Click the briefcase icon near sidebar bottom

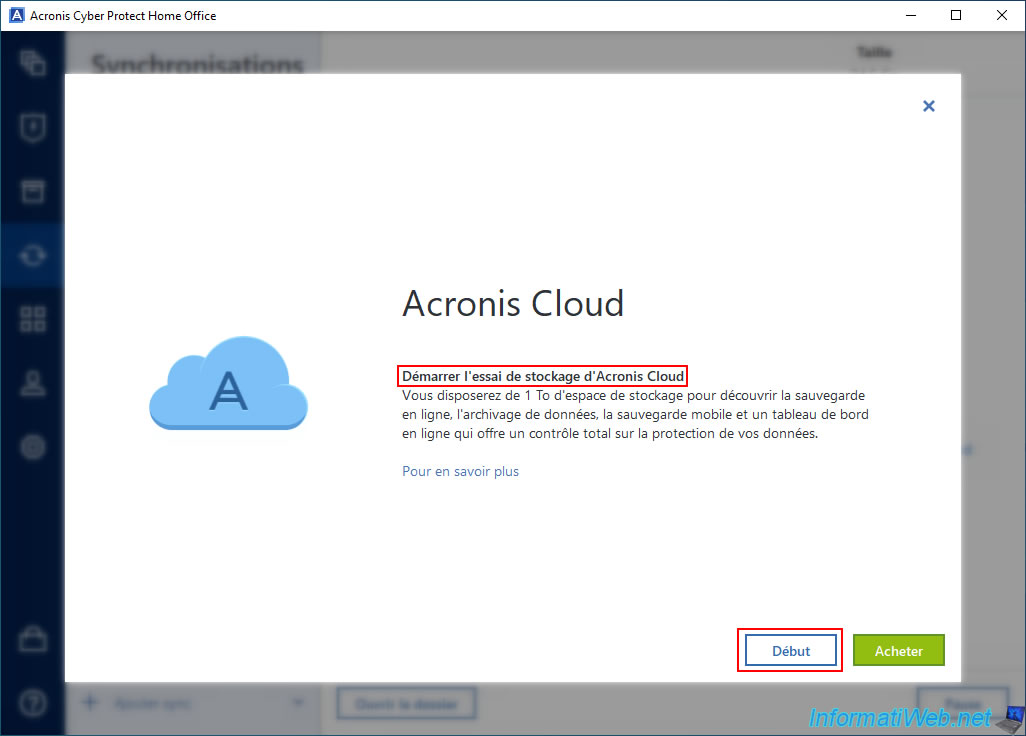pos(32,640)
